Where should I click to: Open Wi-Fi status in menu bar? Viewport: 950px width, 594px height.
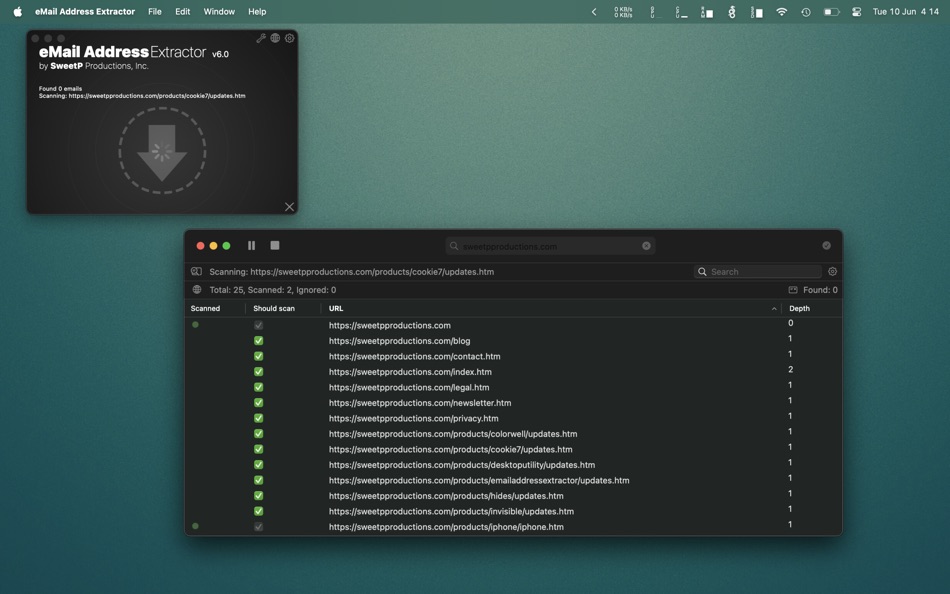pyautogui.click(x=782, y=12)
